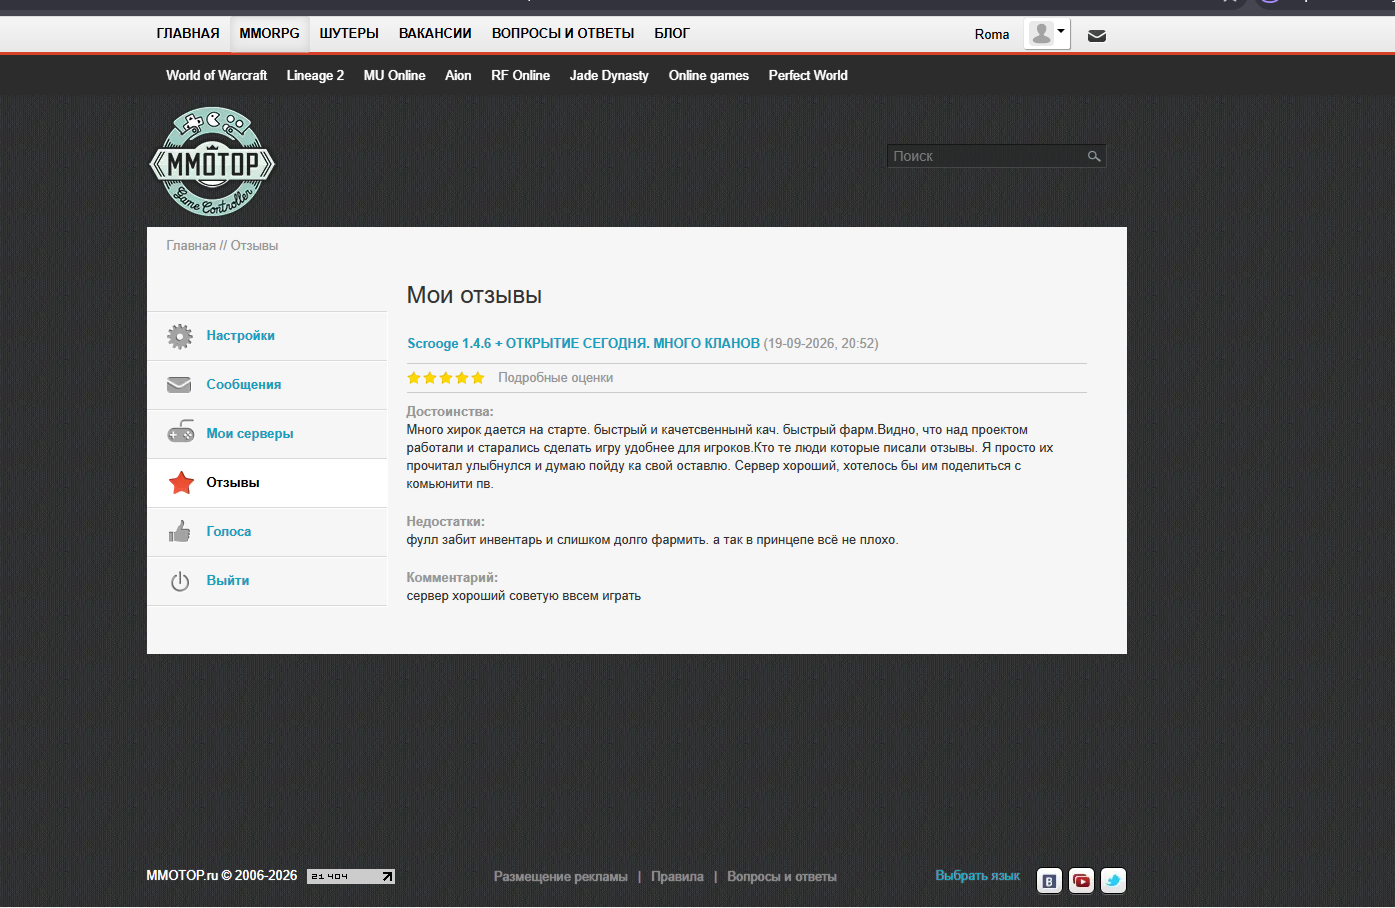Click the review date 19-09-2026, 20:52
The height and width of the screenshot is (908, 1395).
[x=821, y=344]
